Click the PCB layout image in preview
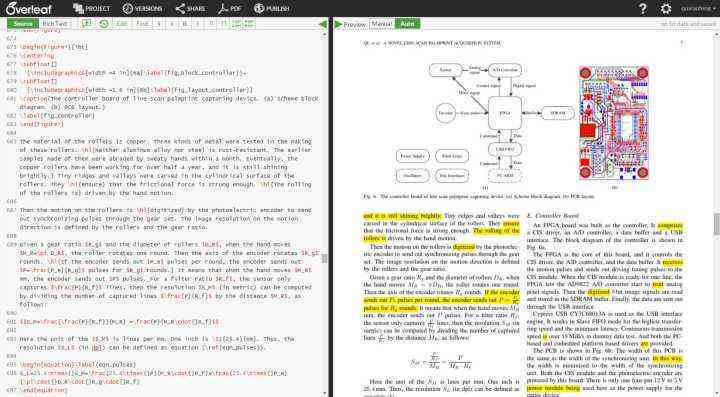720x397 pixels. pos(614,123)
